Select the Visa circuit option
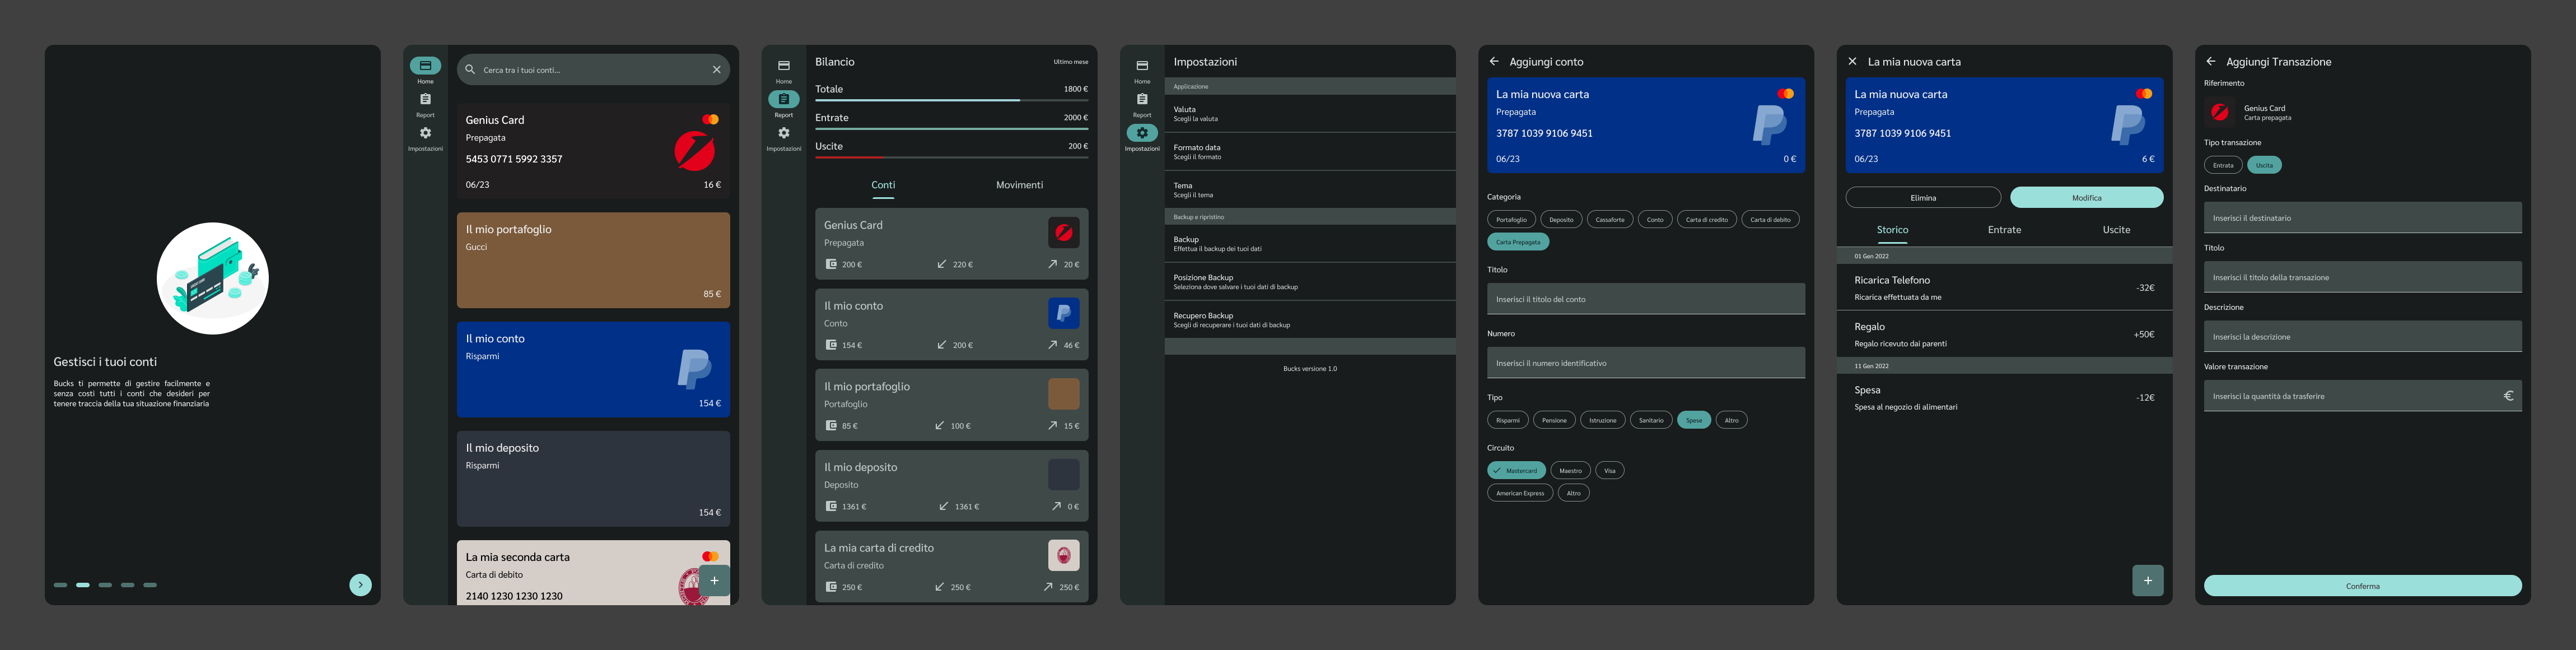Screen dimensions: 2576x650 [1609, 470]
